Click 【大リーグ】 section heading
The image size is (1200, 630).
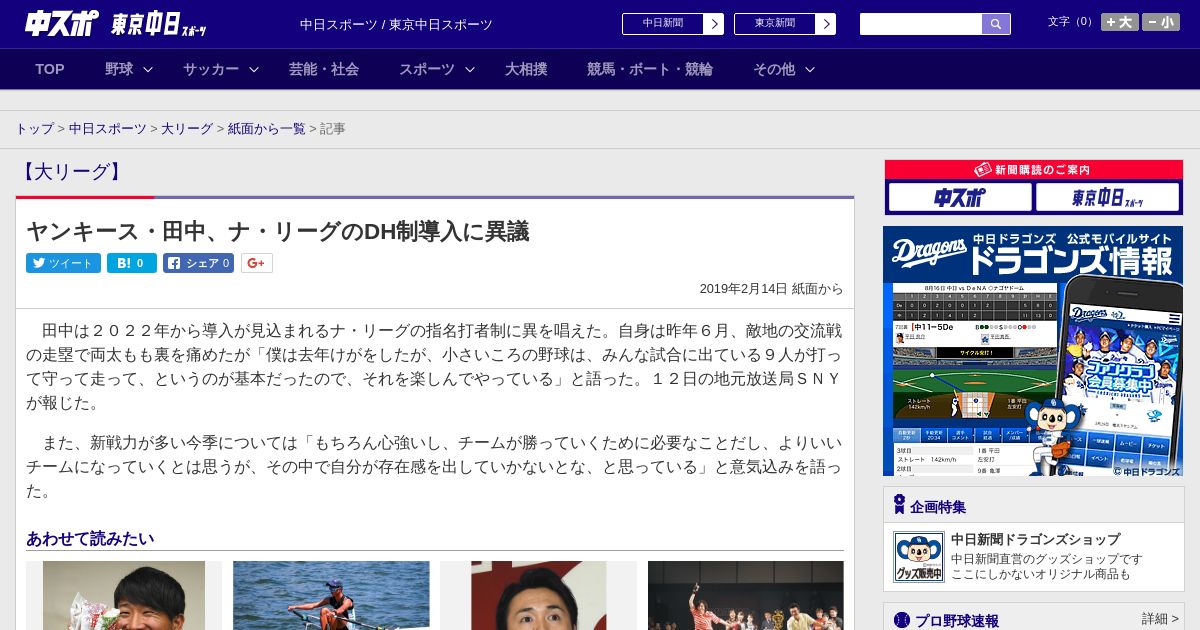71,172
